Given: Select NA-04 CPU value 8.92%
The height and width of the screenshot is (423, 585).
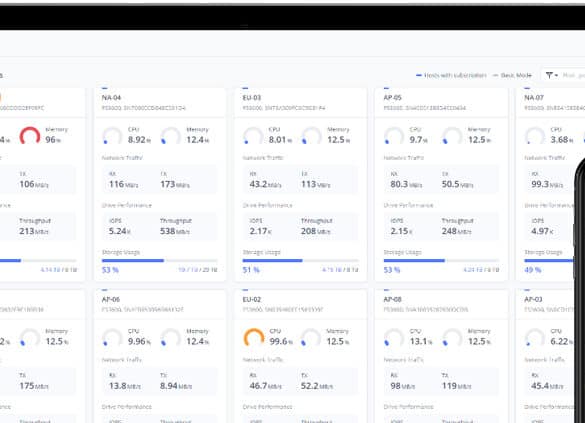Looking at the screenshot, I should (x=139, y=140).
